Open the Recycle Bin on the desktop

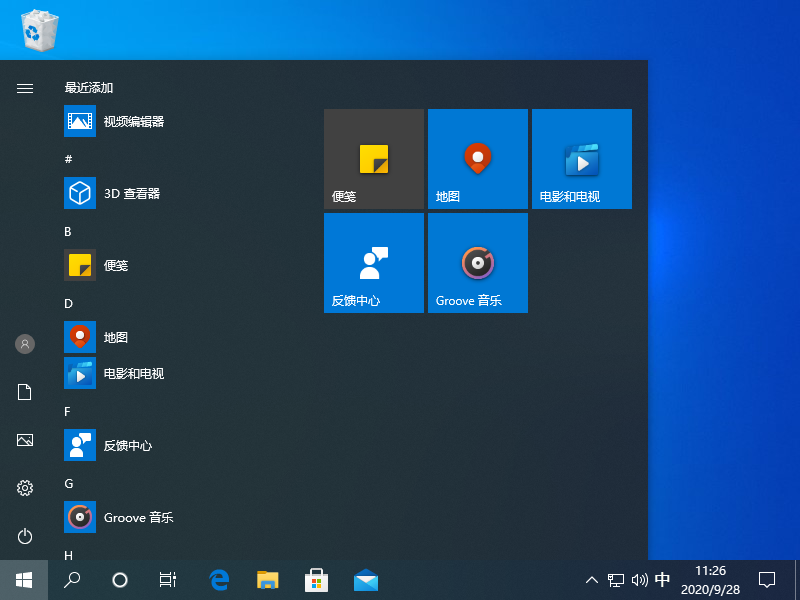(x=38, y=30)
